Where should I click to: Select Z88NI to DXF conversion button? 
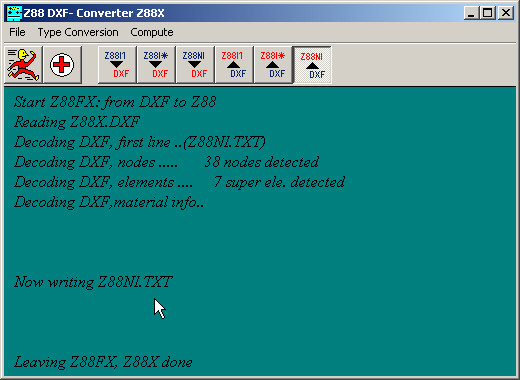(195, 65)
